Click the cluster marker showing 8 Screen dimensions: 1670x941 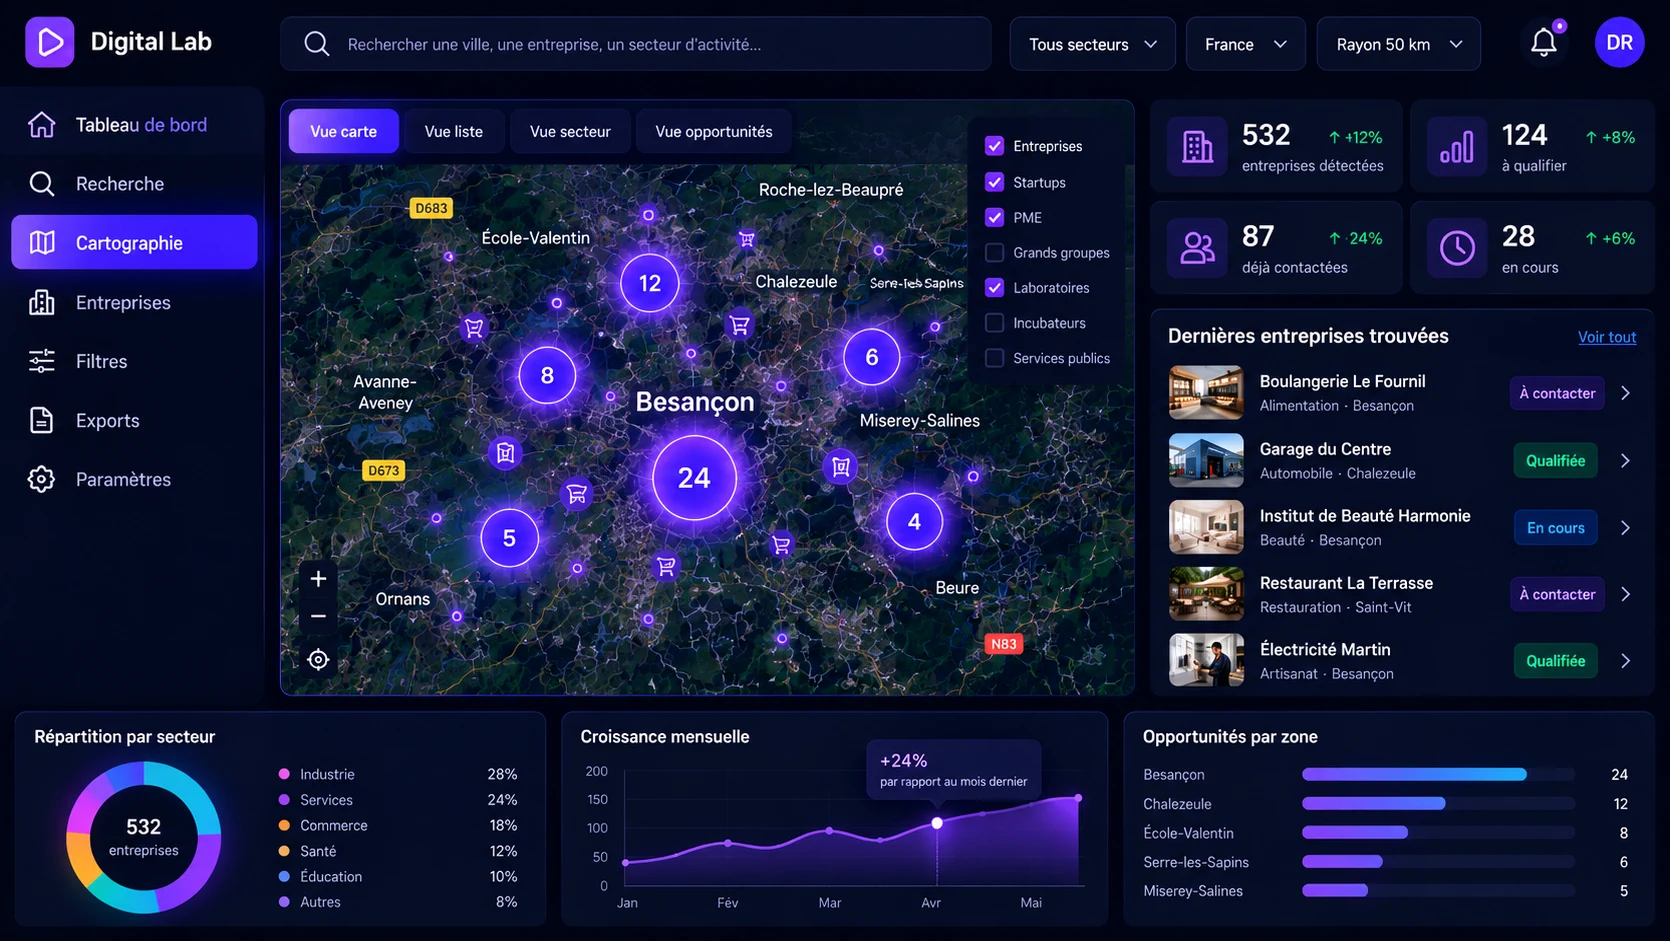point(547,375)
